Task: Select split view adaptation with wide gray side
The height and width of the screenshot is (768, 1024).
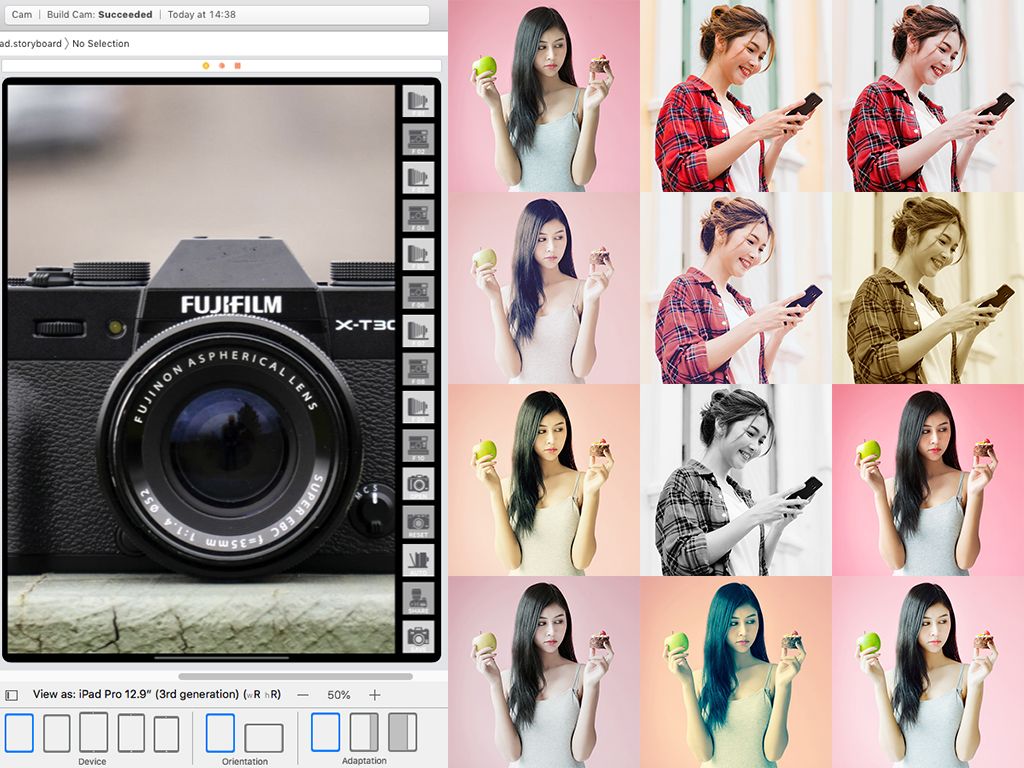Action: point(403,732)
